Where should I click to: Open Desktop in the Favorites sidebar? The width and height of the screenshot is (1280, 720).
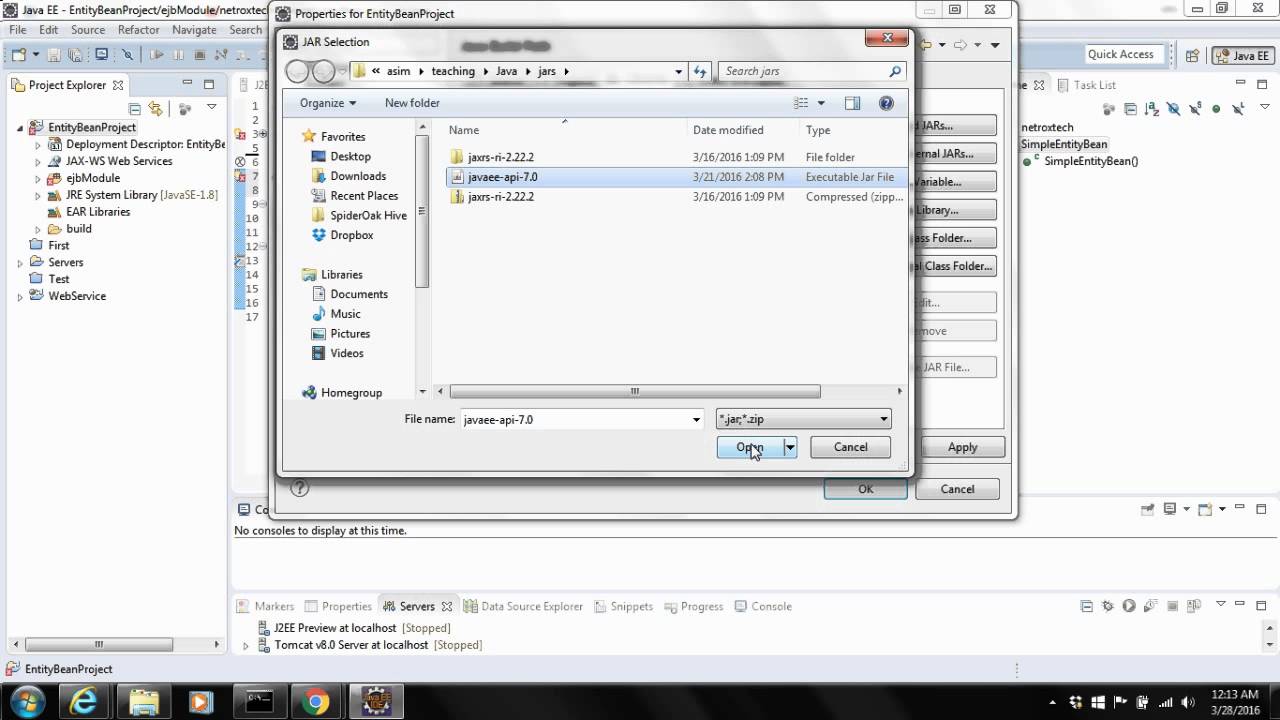pos(350,156)
